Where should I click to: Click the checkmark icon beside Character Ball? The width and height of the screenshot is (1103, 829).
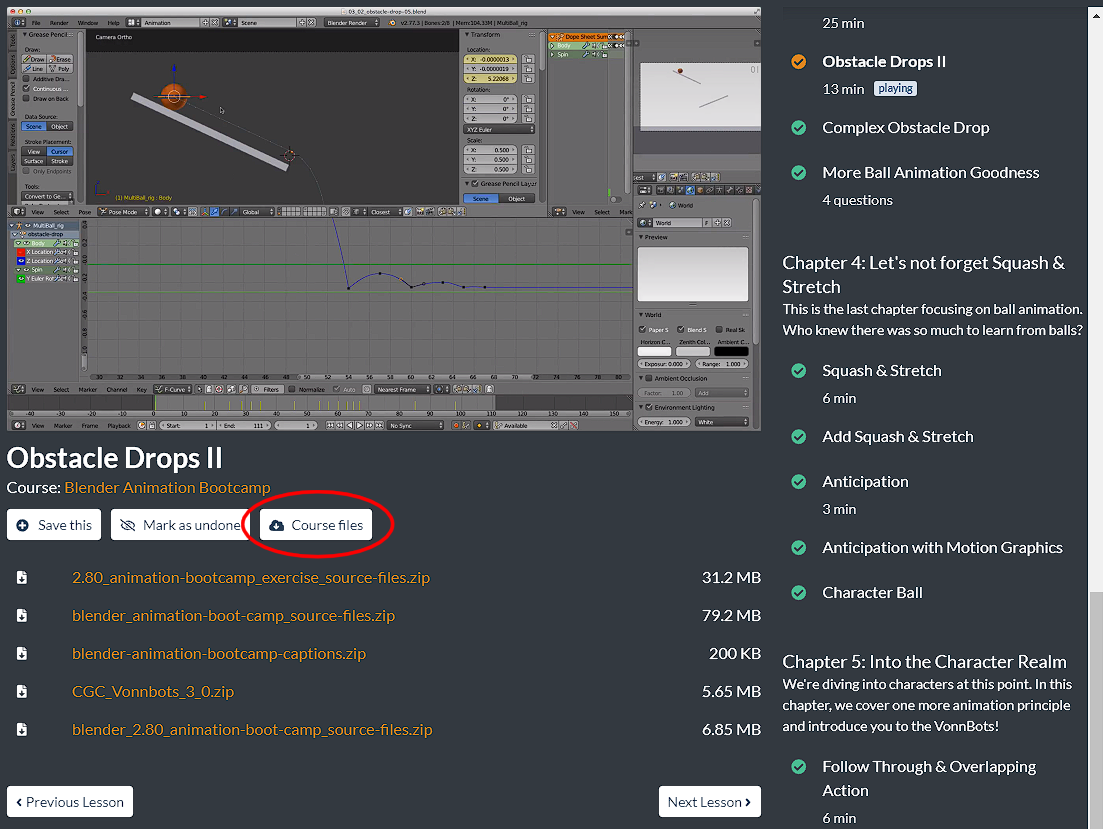(798, 593)
